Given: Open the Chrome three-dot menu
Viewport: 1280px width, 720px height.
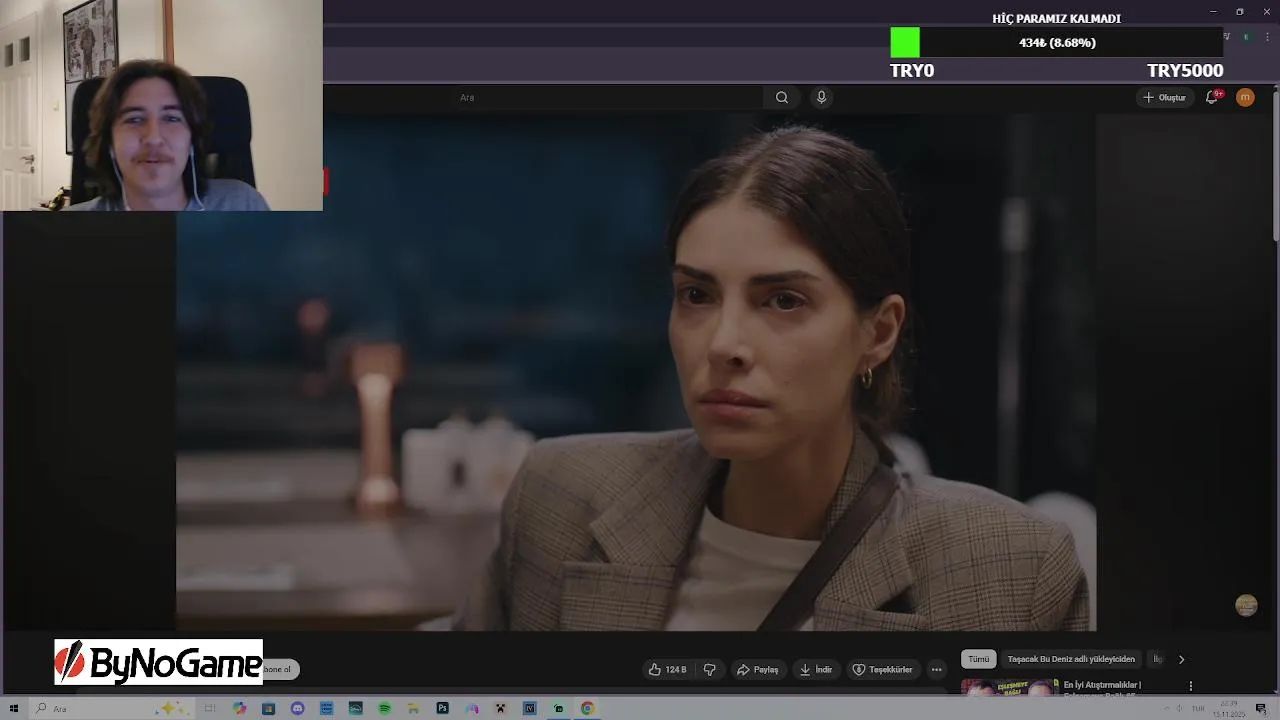Looking at the screenshot, I should pos(1266,37).
